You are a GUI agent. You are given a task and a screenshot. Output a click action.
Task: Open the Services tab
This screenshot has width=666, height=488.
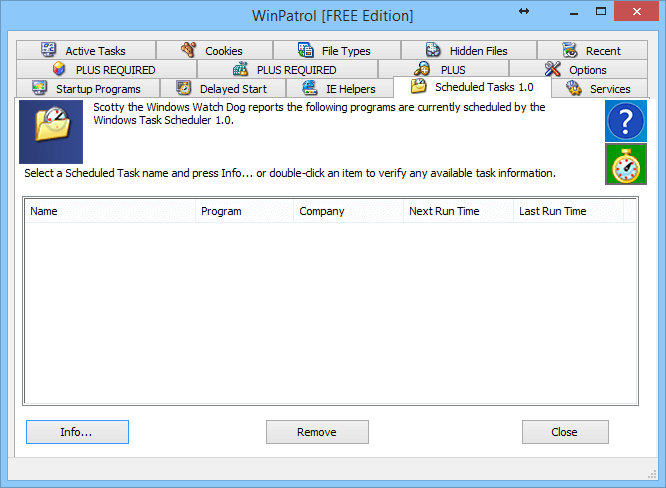[x=599, y=88]
